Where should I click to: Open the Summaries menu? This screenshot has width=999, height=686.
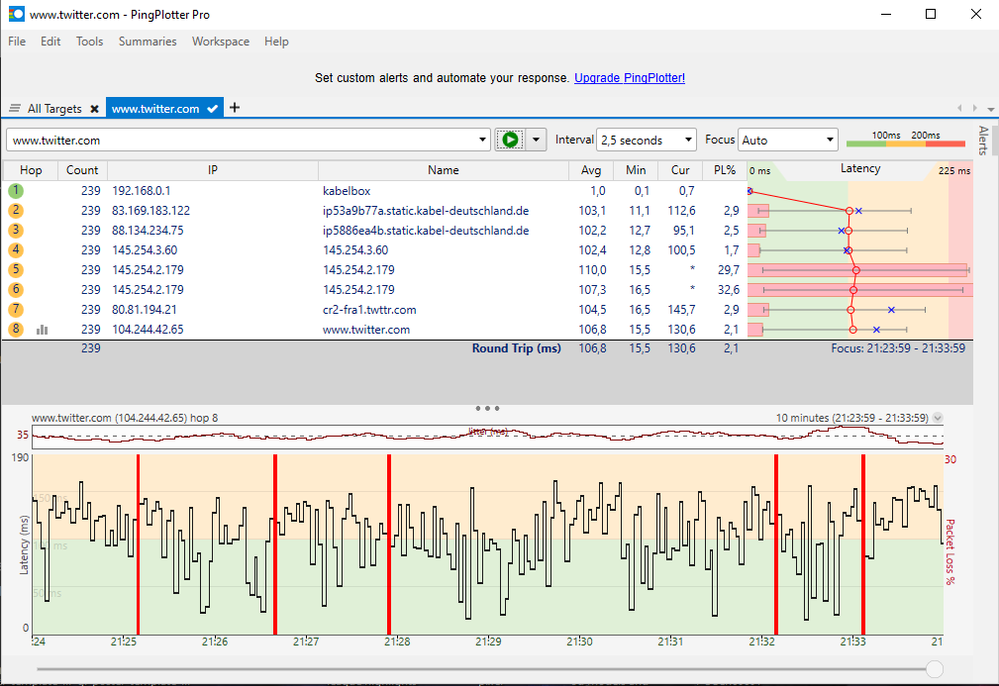147,42
